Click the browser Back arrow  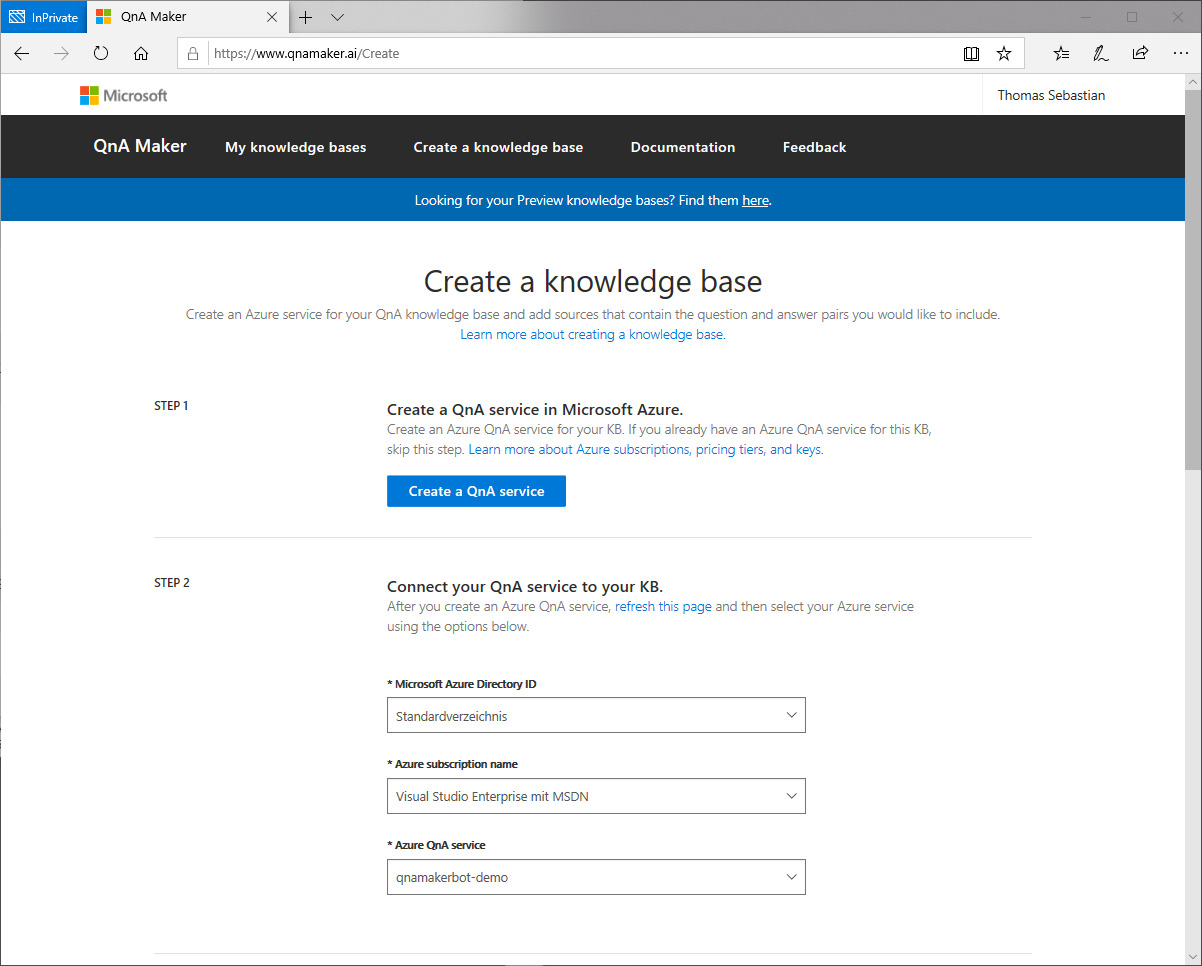click(x=22, y=54)
